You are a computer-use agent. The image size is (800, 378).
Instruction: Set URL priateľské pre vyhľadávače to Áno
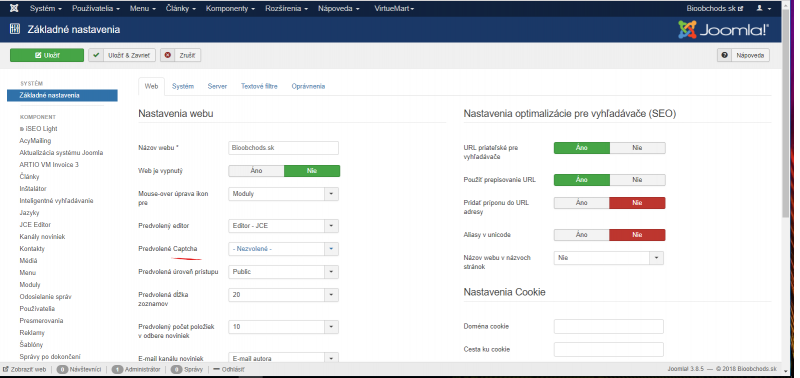582,148
